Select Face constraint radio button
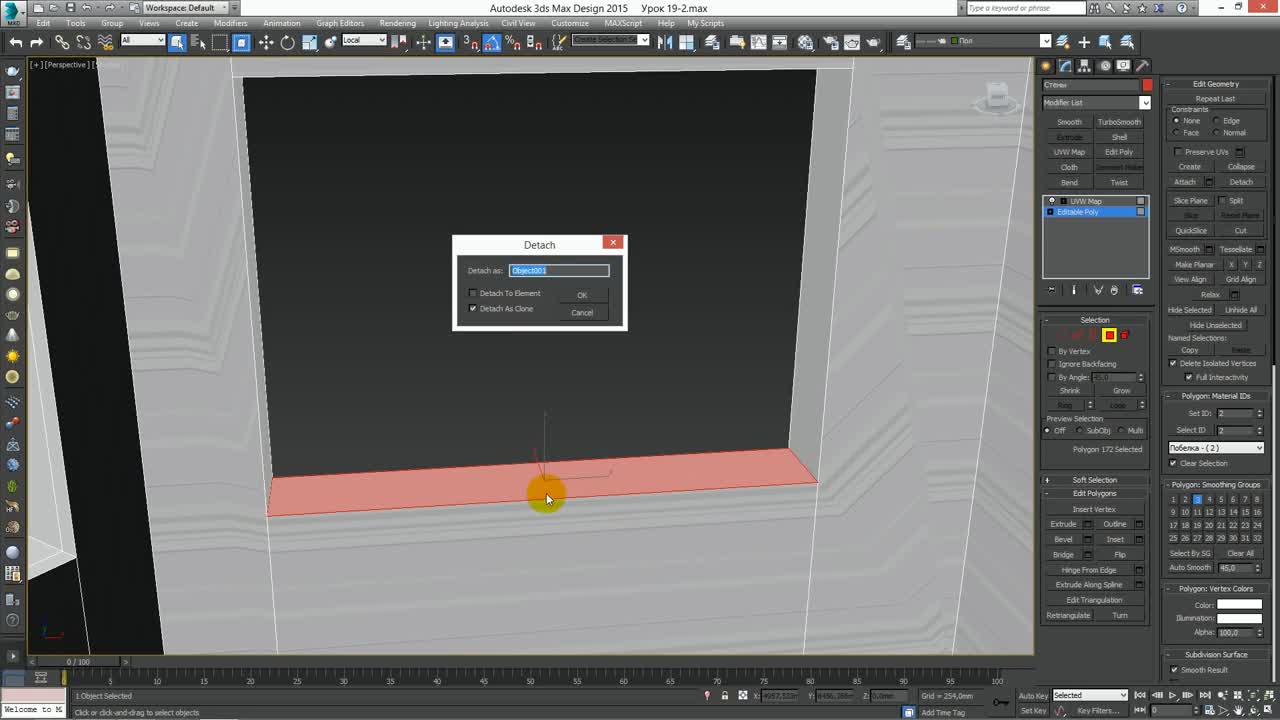Screen dimensions: 1280x720 [1176, 132]
